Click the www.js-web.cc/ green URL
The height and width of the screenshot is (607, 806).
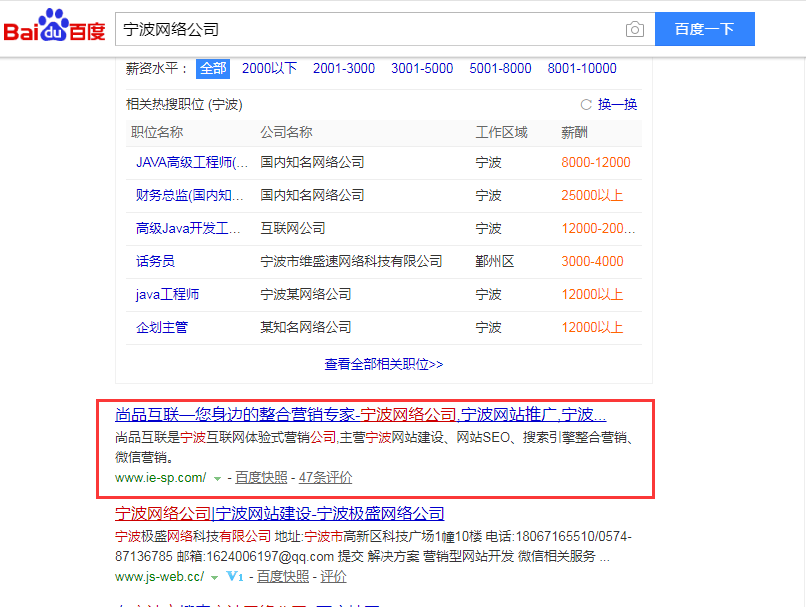pyautogui.click(x=159, y=577)
